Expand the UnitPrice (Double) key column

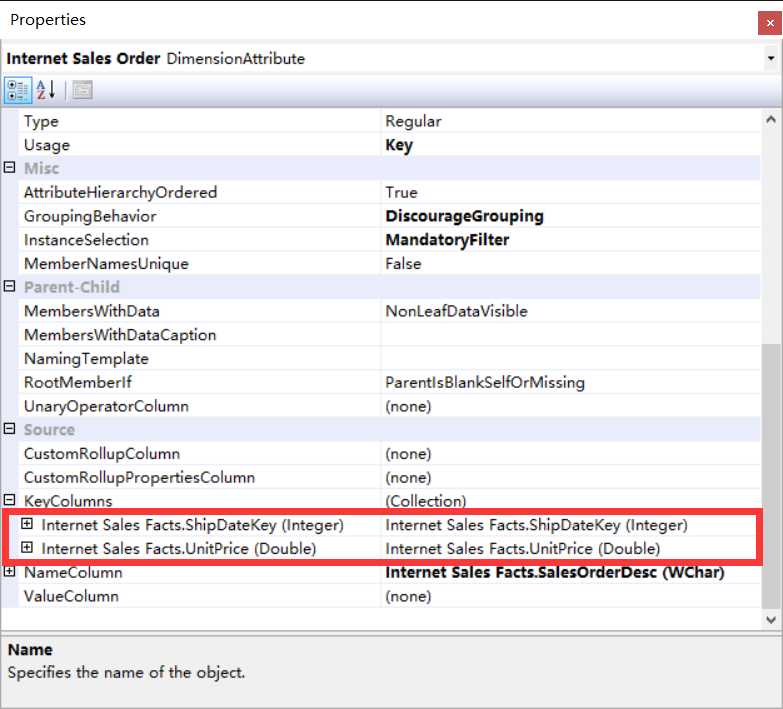click(x=27, y=548)
